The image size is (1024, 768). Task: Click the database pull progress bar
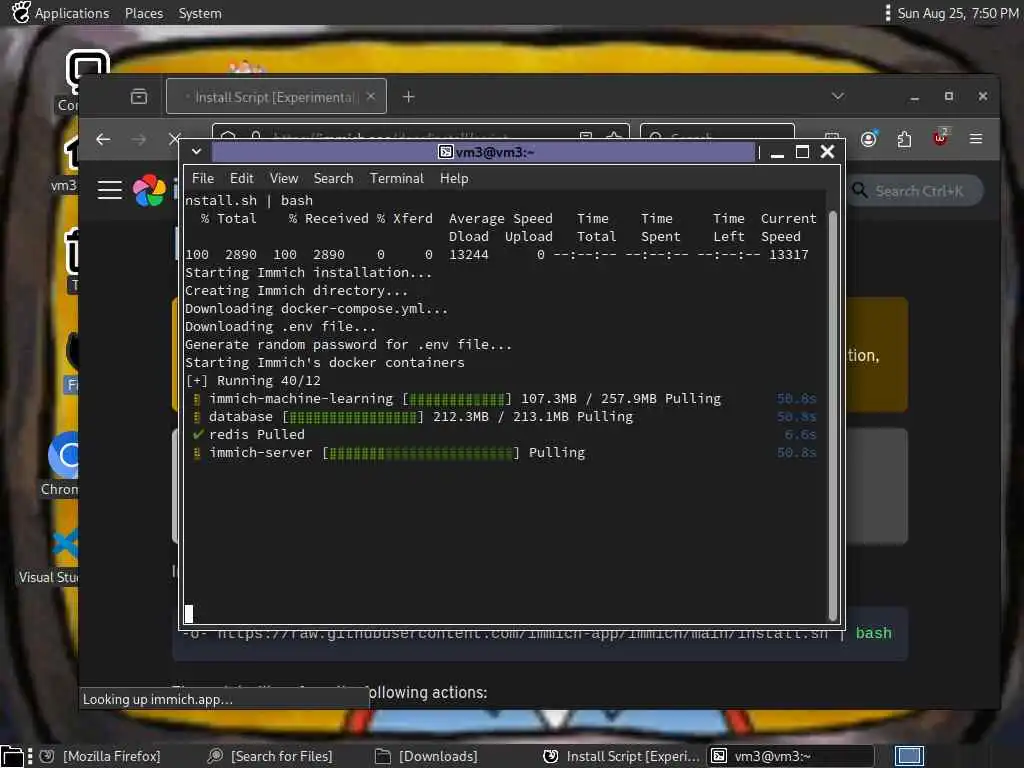click(352, 417)
